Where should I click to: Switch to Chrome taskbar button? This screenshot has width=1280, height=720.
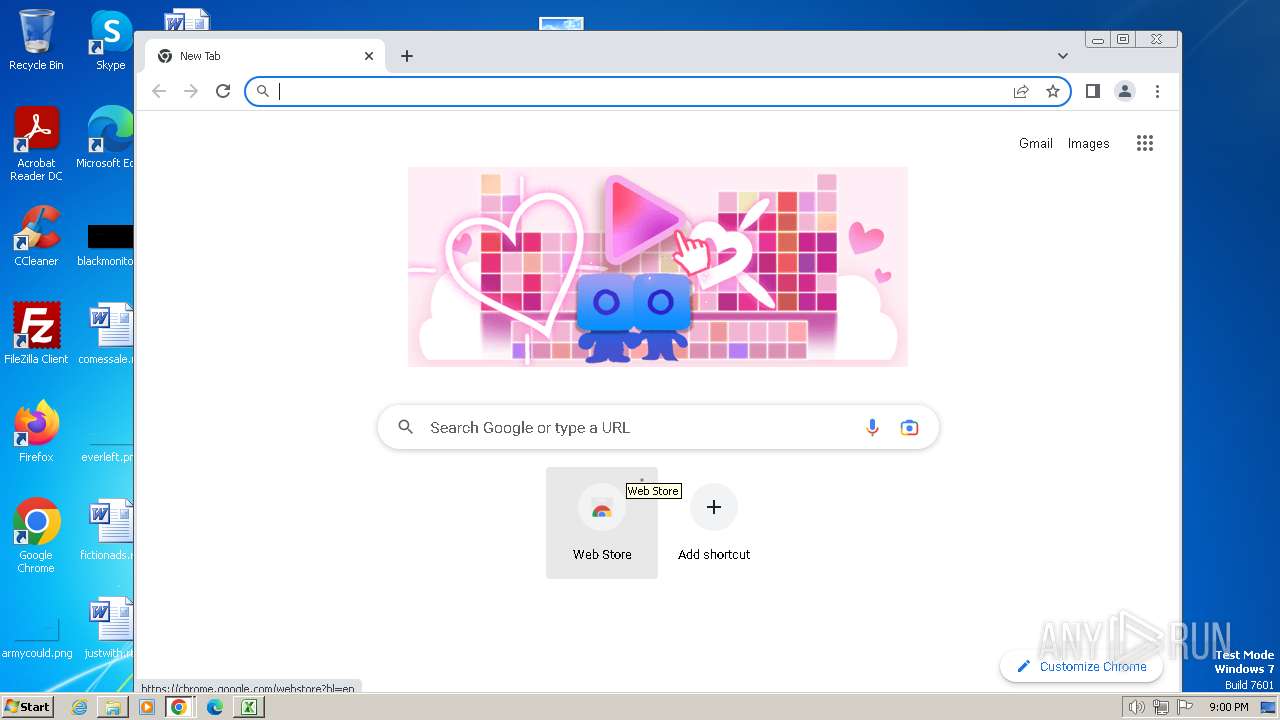tap(179, 707)
